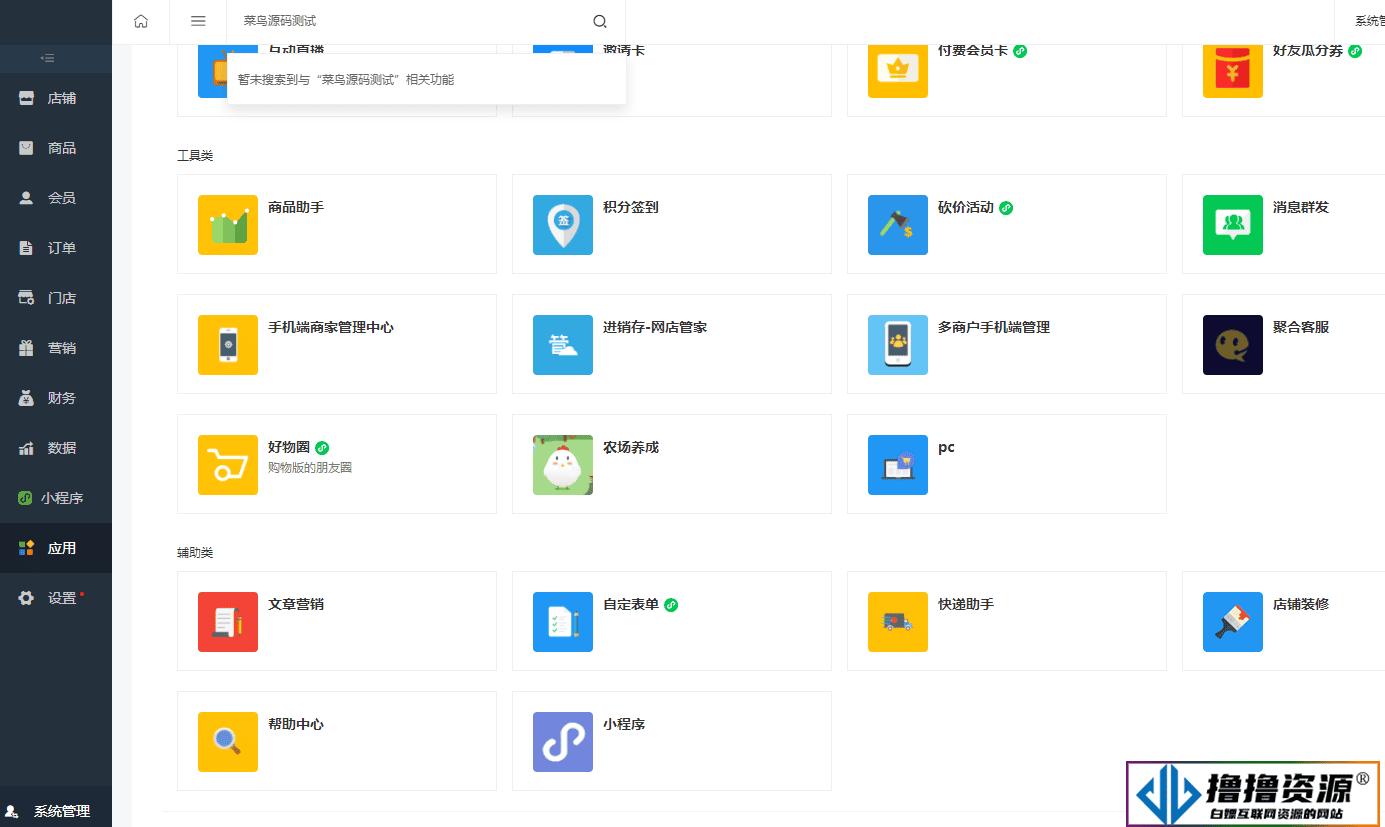Click the search magnifier icon

(x=600, y=21)
